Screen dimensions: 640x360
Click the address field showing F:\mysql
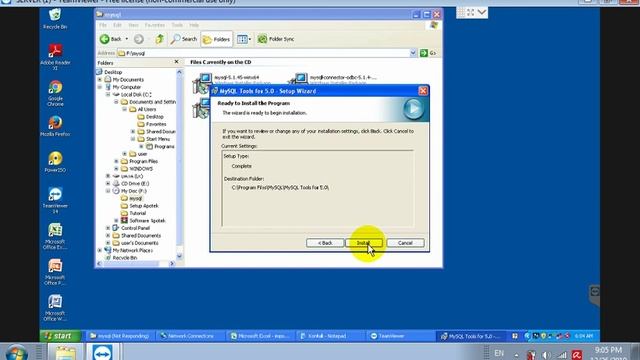[263, 53]
